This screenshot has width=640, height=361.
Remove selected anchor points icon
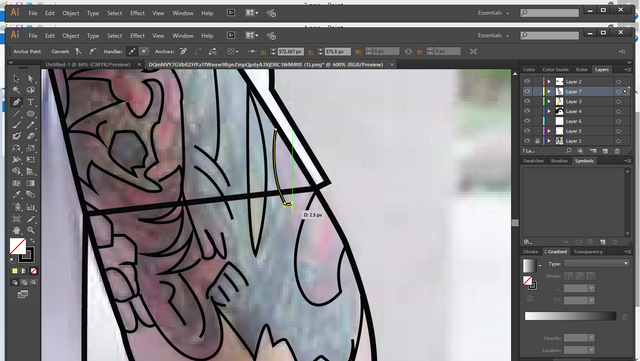183,51
